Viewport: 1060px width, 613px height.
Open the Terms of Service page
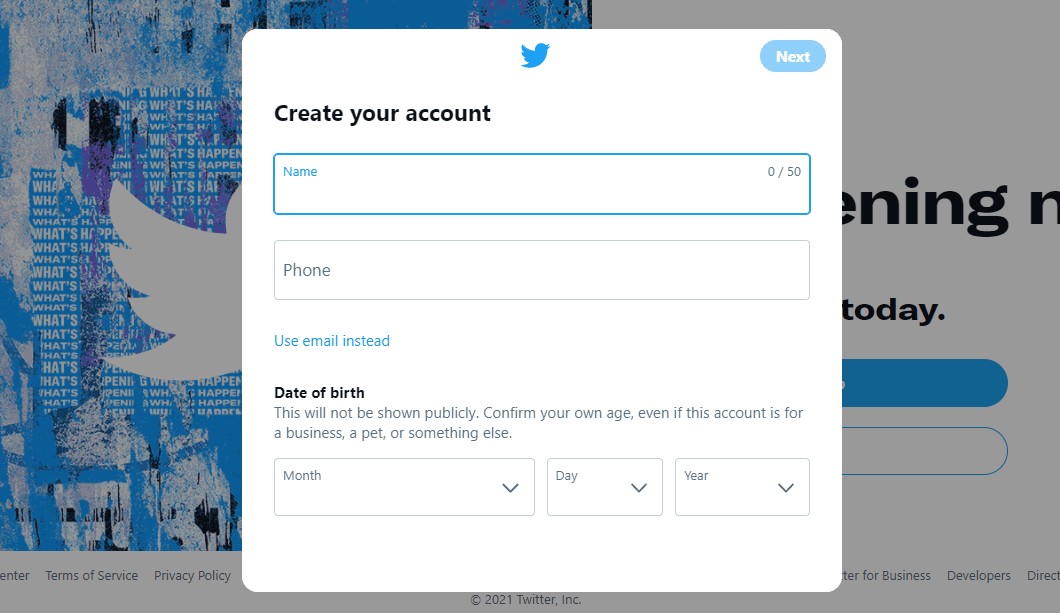(x=91, y=575)
